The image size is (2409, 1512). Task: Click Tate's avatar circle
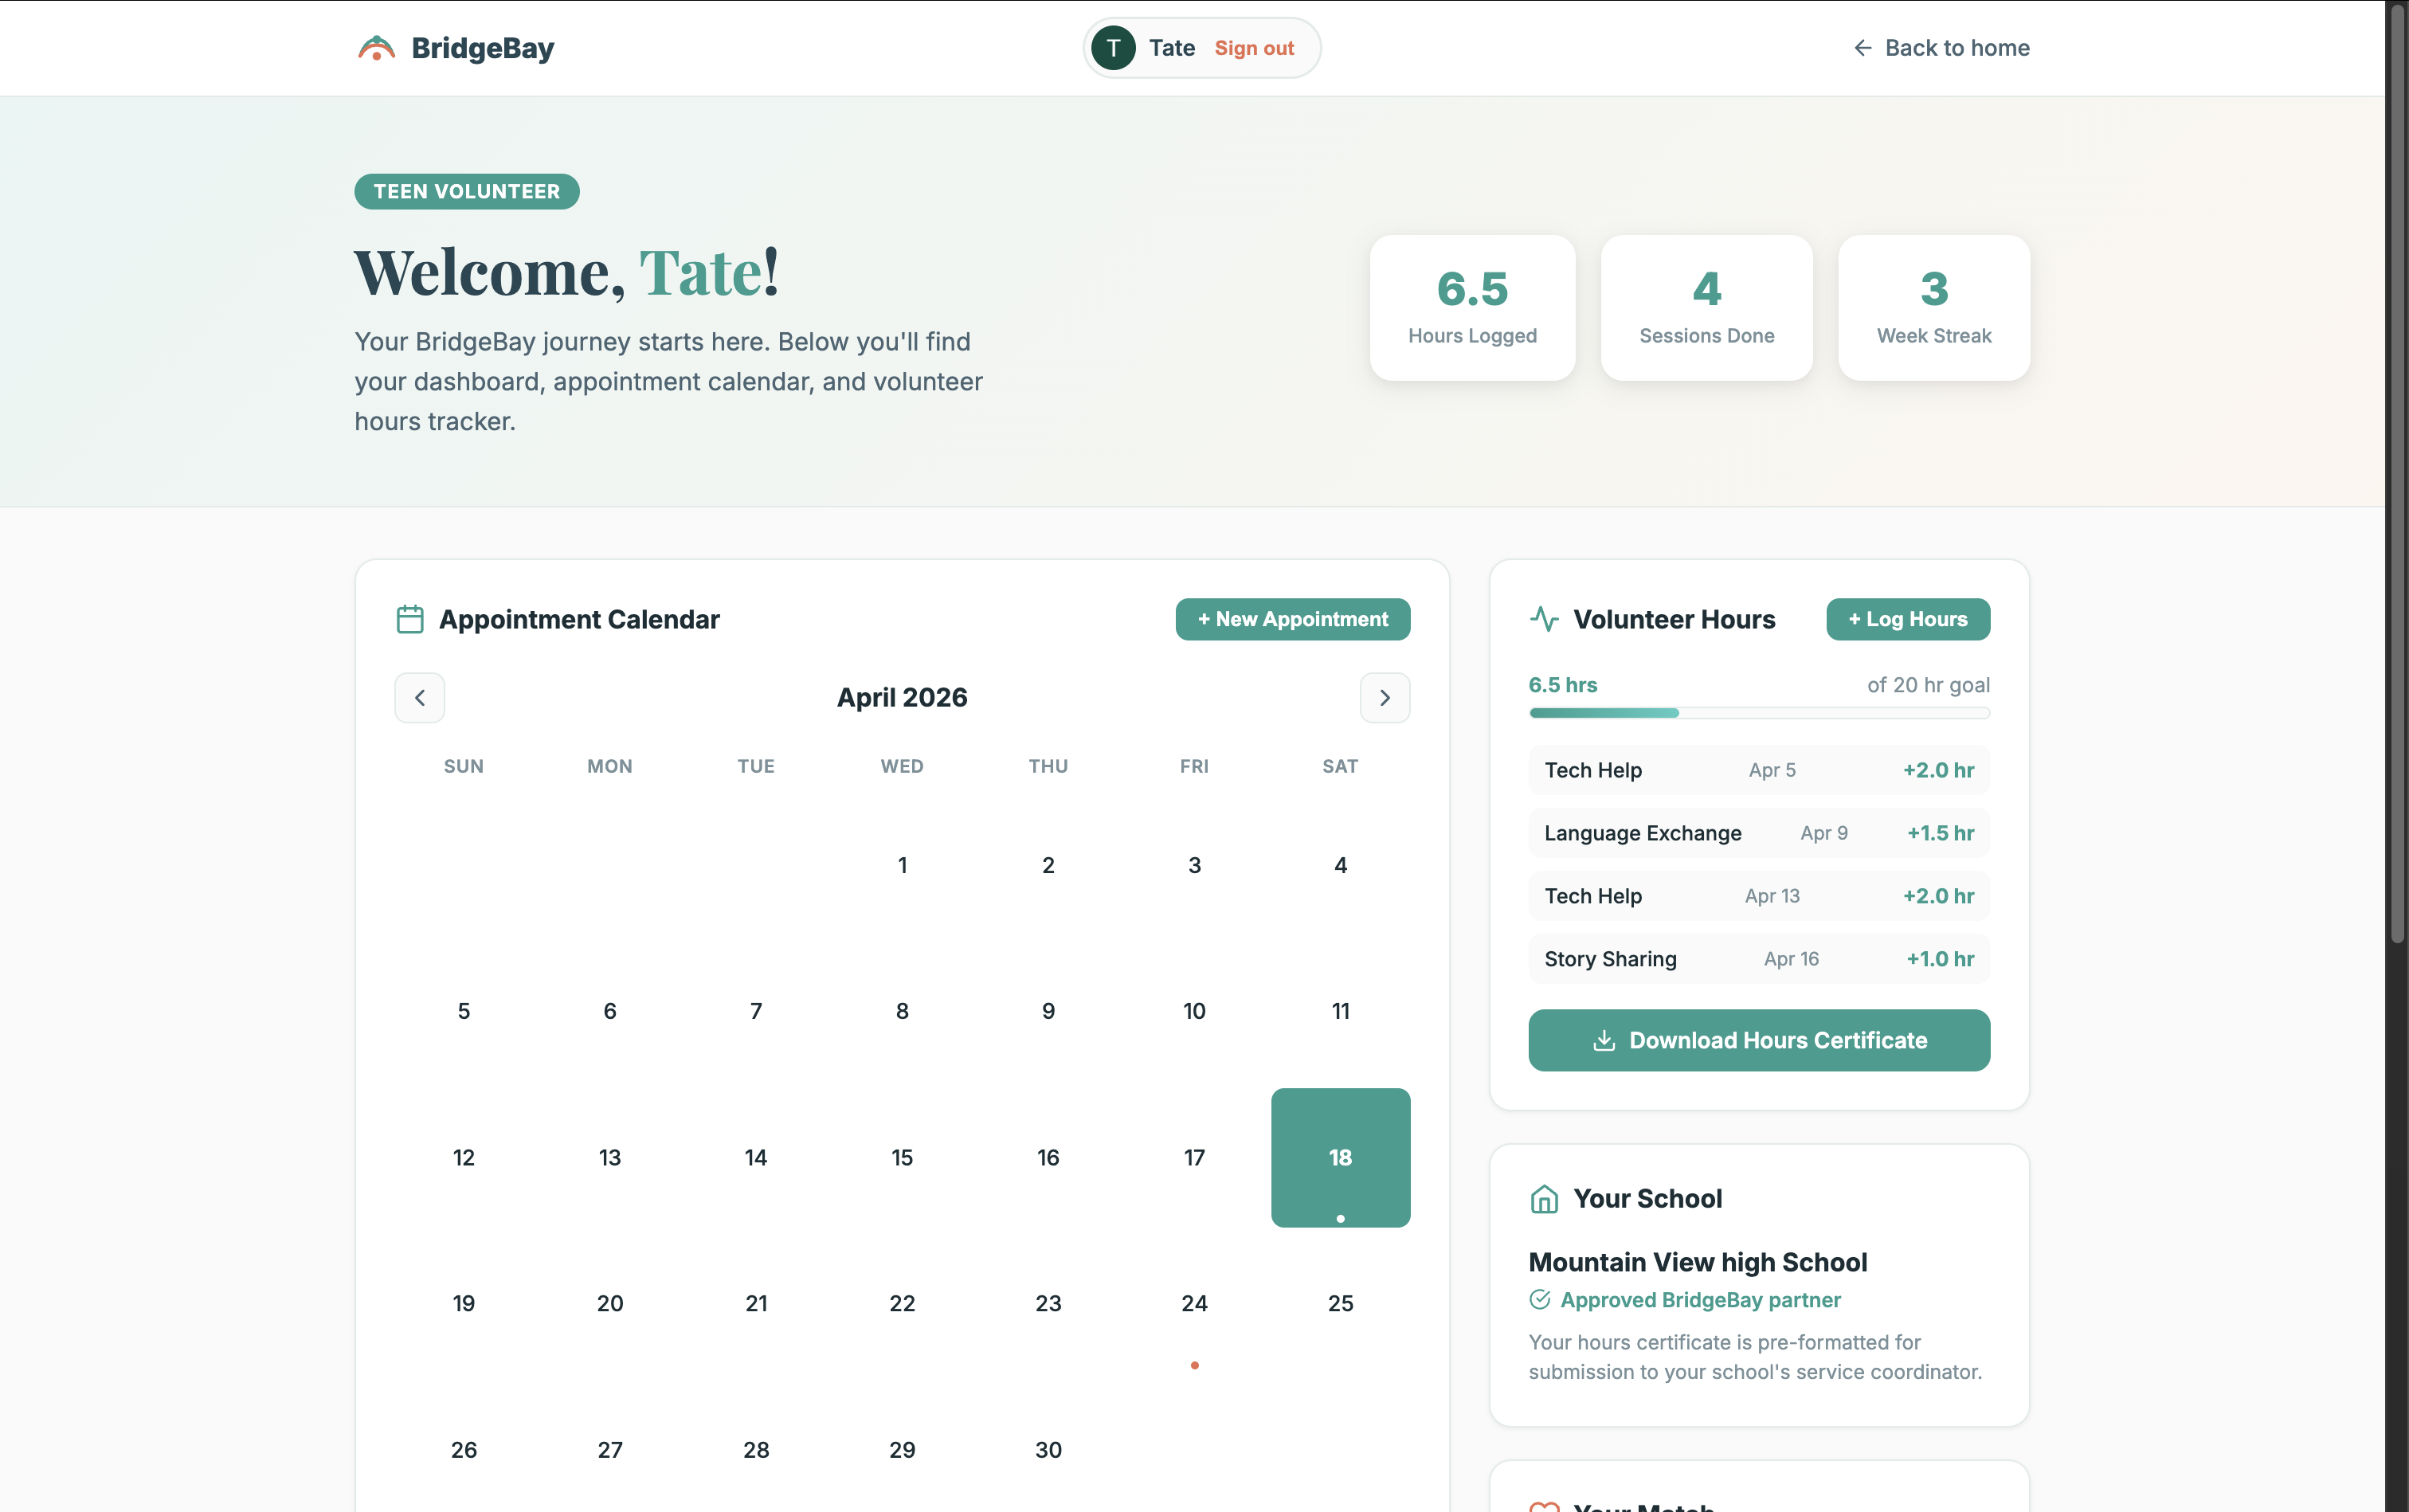[1113, 48]
